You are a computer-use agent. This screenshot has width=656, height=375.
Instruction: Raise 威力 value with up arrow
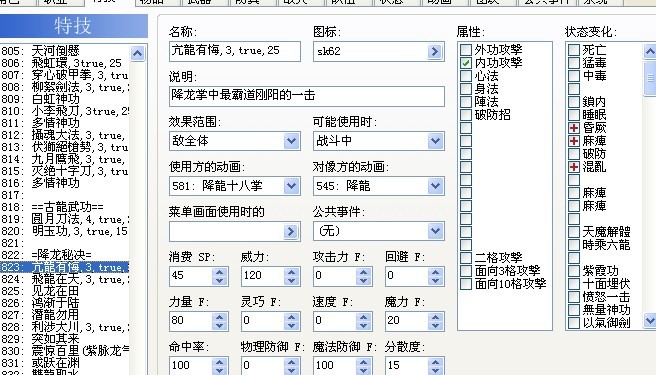pyautogui.click(x=291, y=272)
